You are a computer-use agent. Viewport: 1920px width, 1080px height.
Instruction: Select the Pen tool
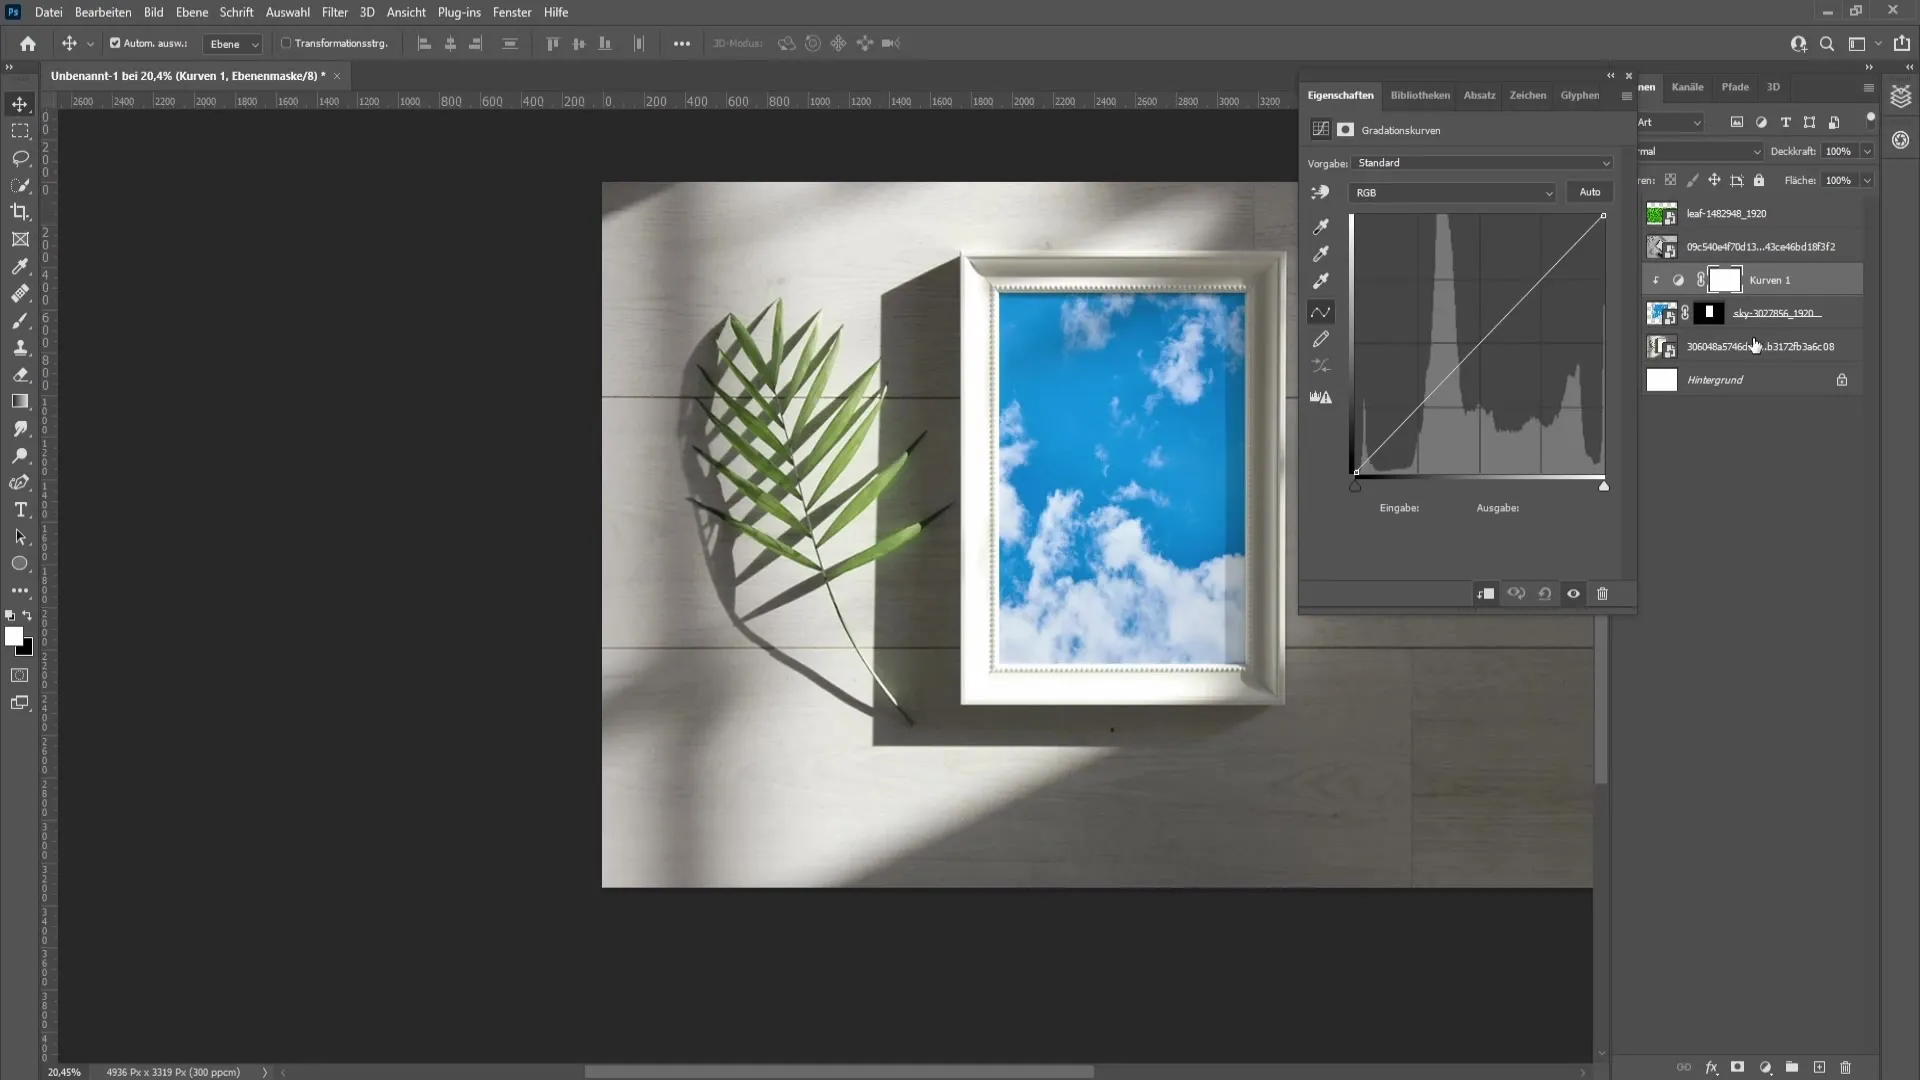20,482
